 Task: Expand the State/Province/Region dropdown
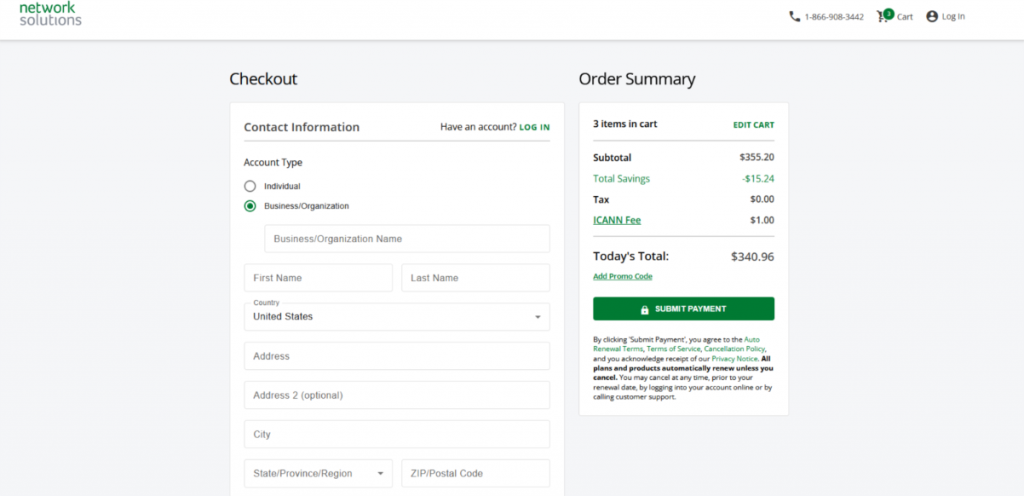pos(318,473)
